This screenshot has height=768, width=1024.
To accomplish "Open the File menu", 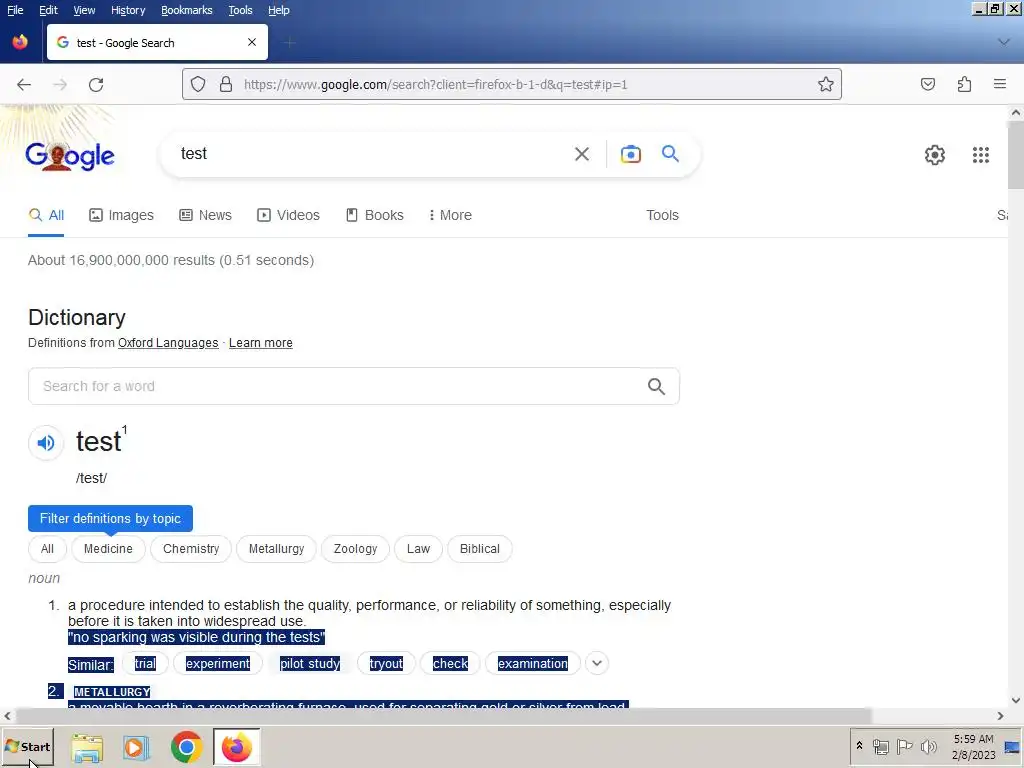I will click(x=15, y=10).
